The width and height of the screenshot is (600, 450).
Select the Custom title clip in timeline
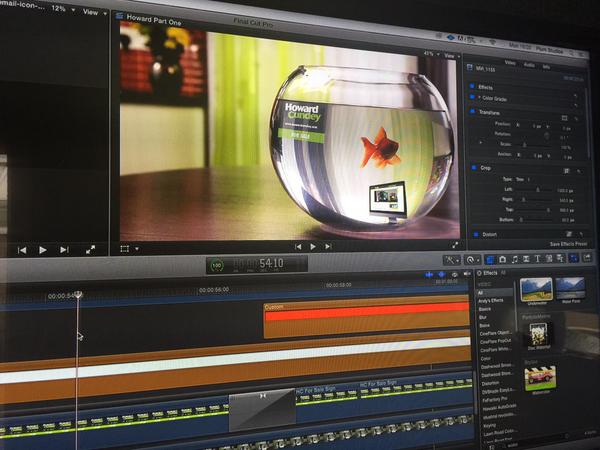366,318
